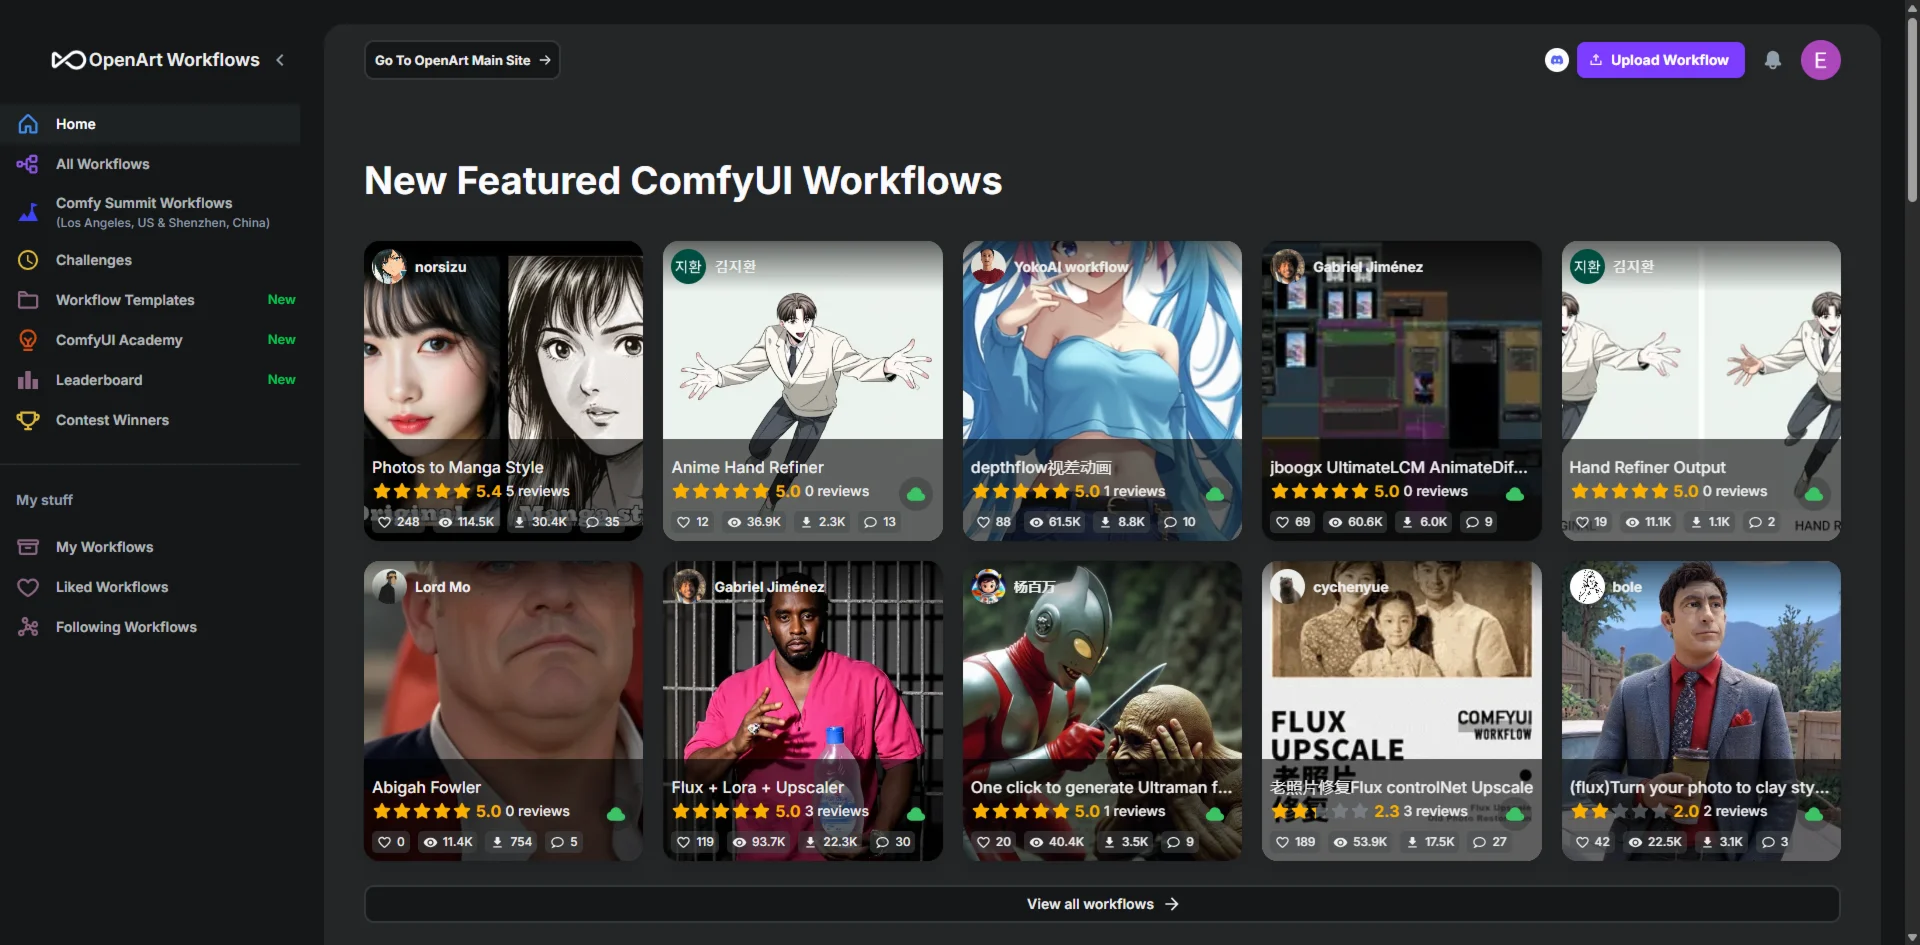Click the Leaderboard bar chart icon

coord(28,380)
